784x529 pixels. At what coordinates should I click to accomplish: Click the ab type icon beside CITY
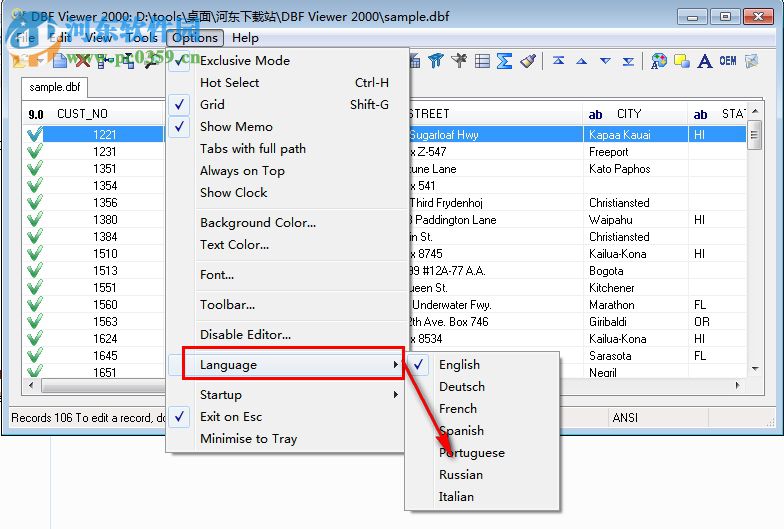595,114
